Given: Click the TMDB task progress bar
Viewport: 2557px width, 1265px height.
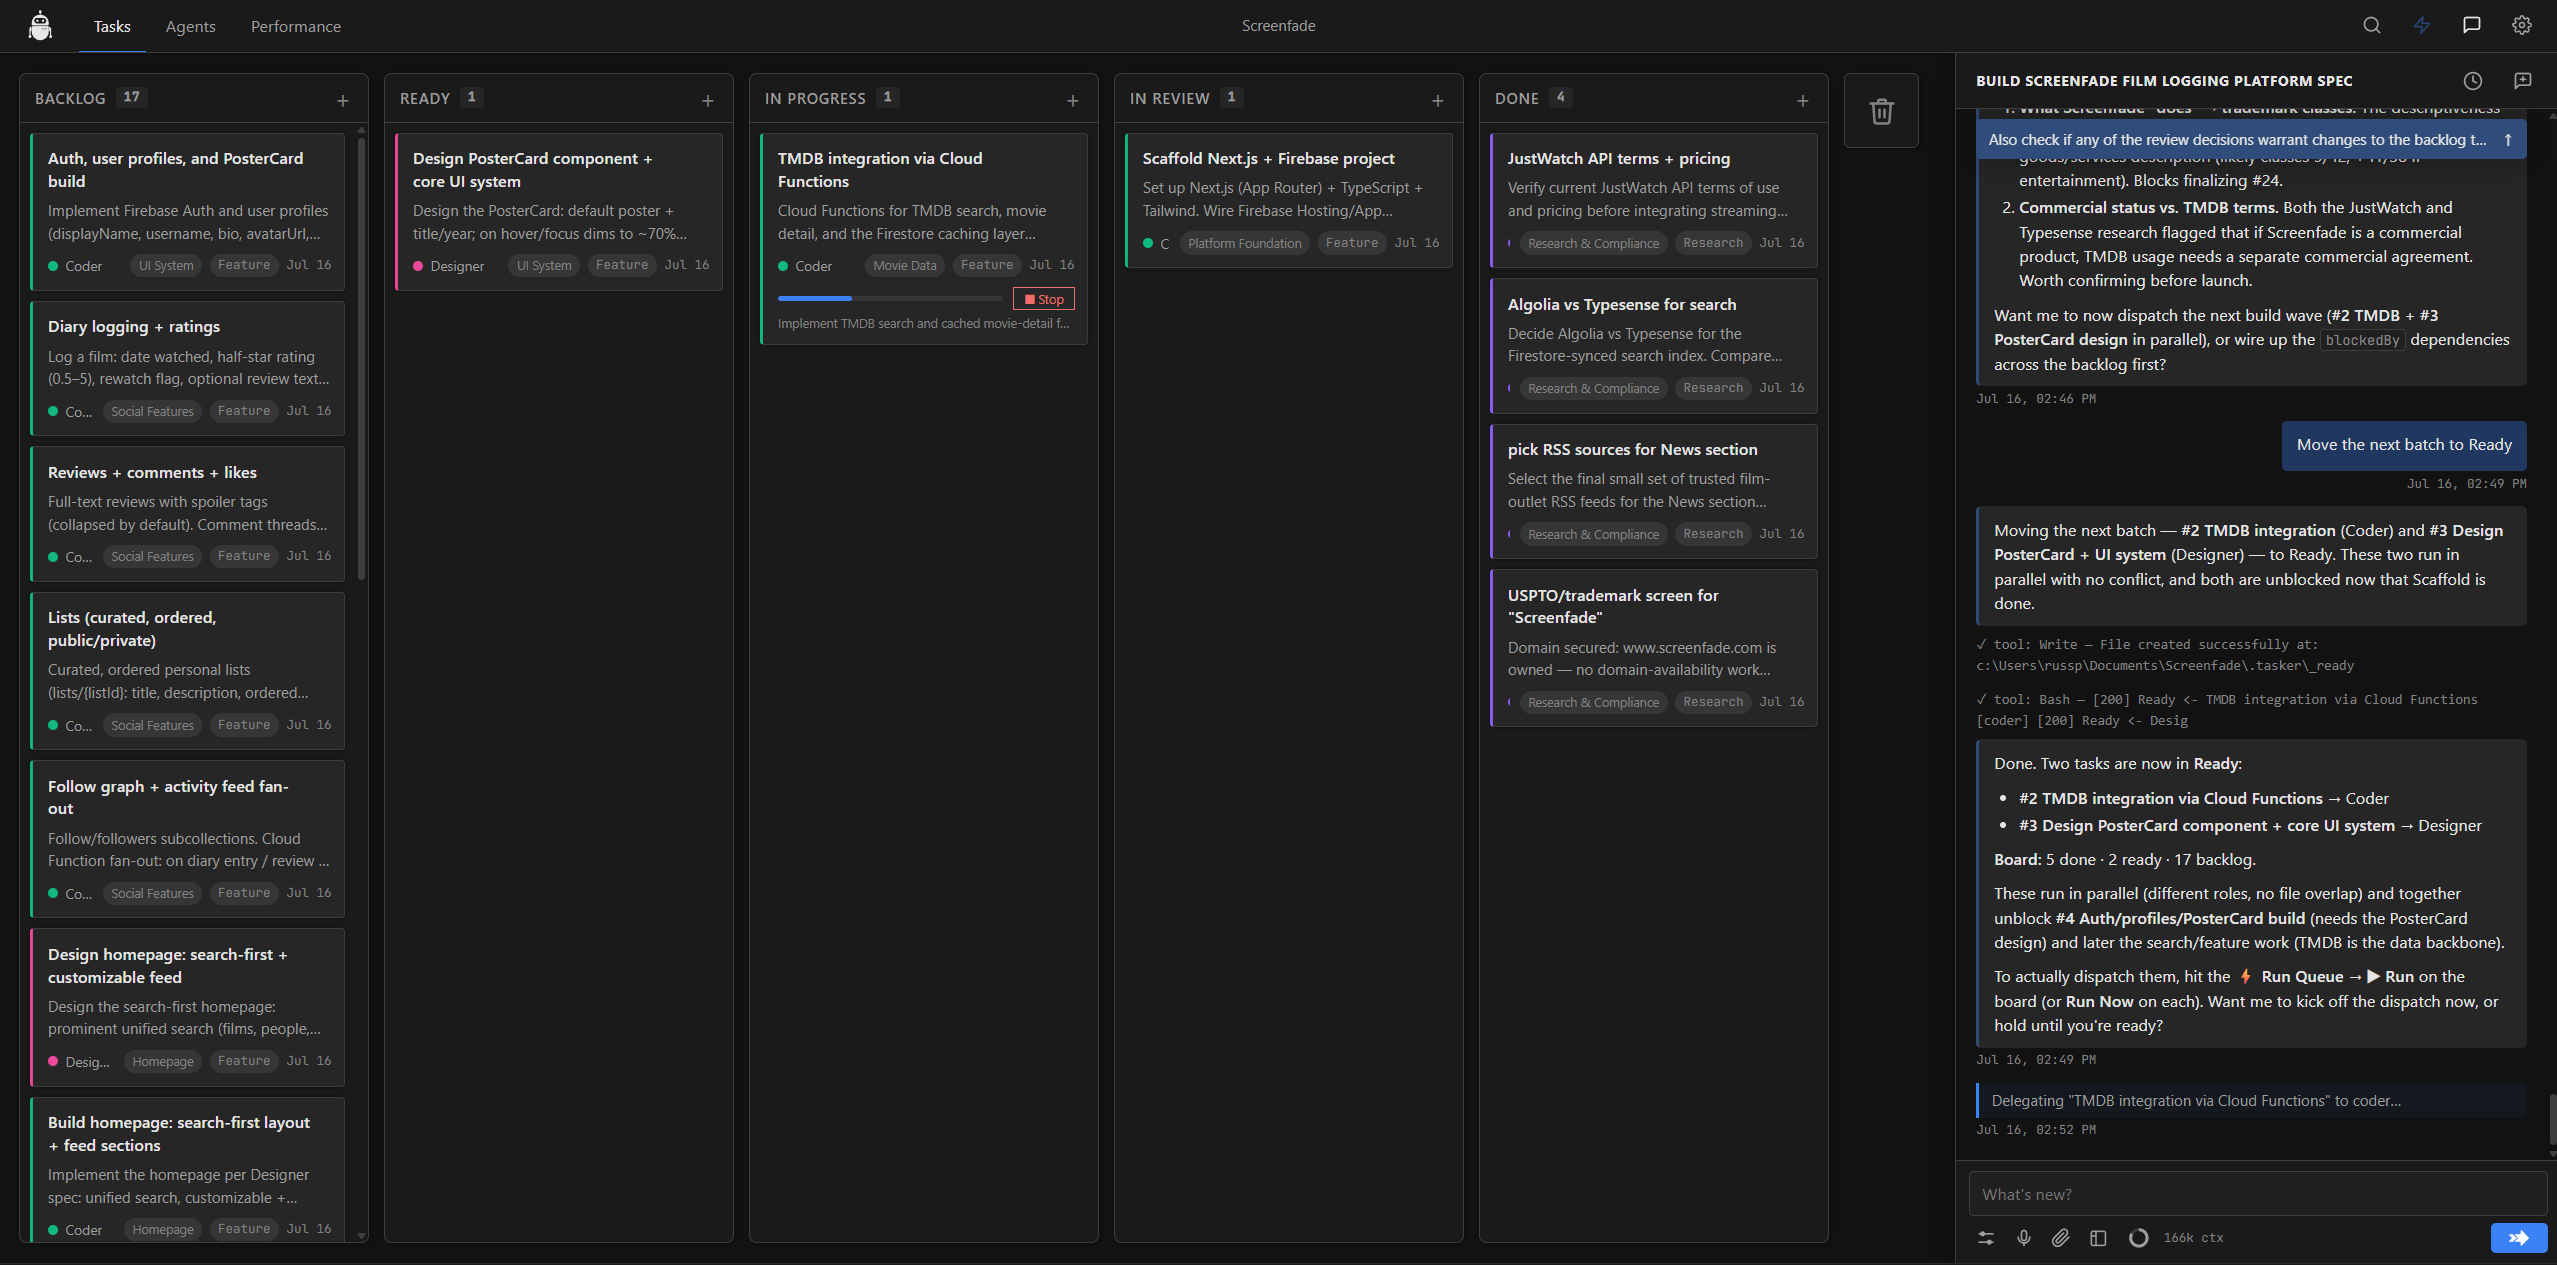Looking at the screenshot, I should (x=890, y=298).
